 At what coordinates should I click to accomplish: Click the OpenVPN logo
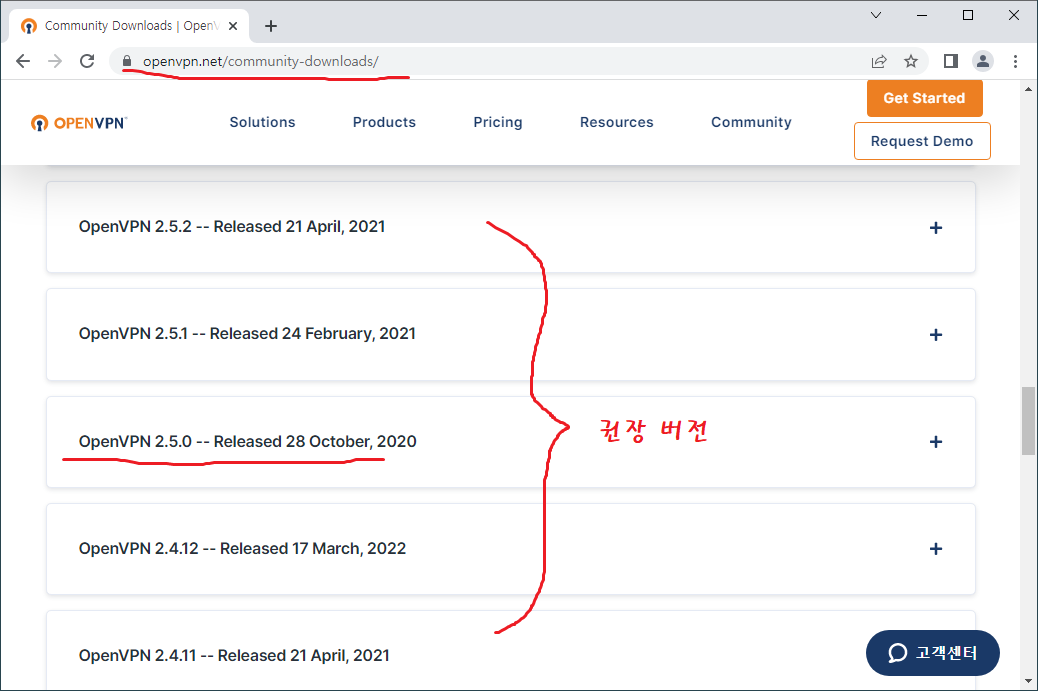pos(79,123)
